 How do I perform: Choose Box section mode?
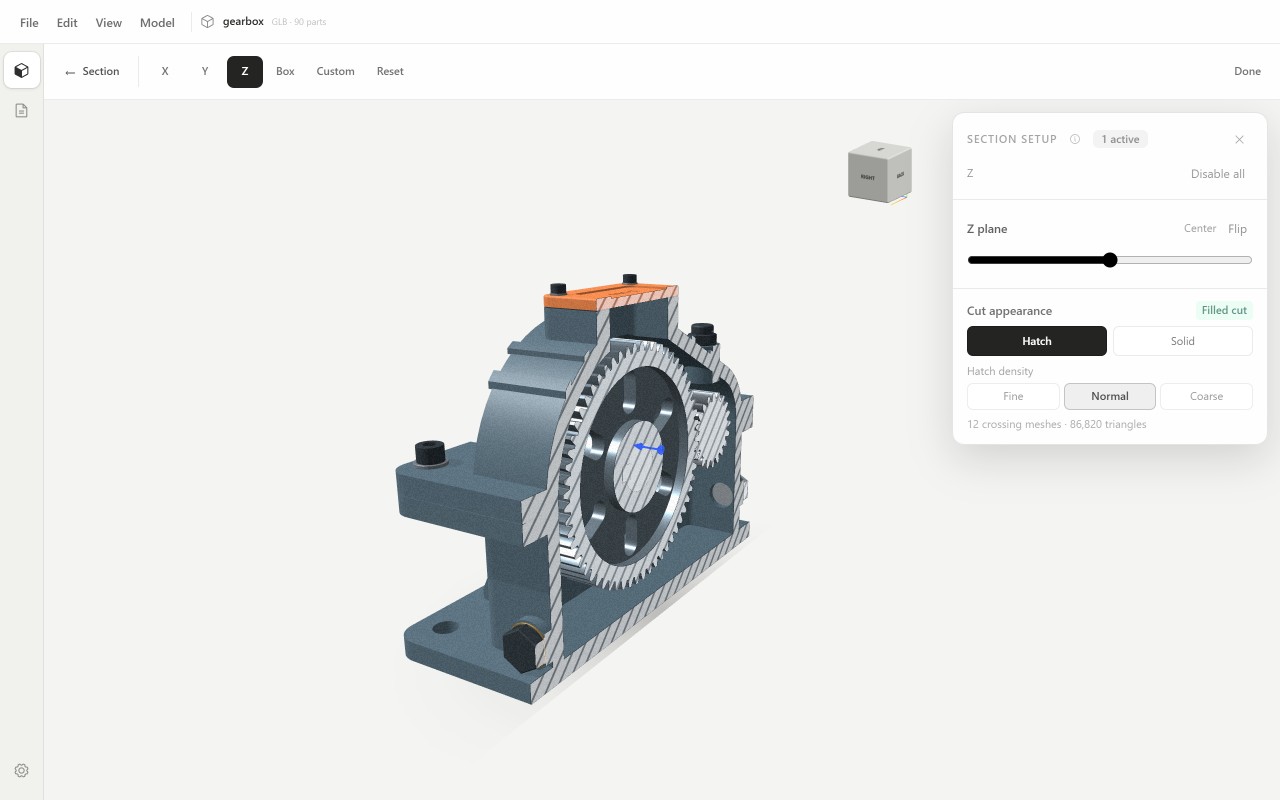pos(285,71)
